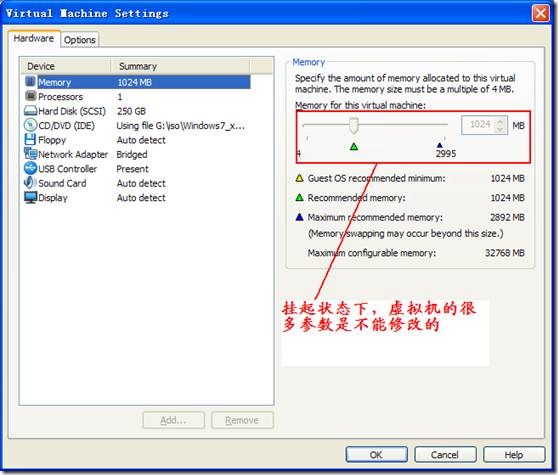Click the yellow Guest OS minimum triangle icon
Image resolution: width=558 pixels, height=475 pixels.
point(300,178)
